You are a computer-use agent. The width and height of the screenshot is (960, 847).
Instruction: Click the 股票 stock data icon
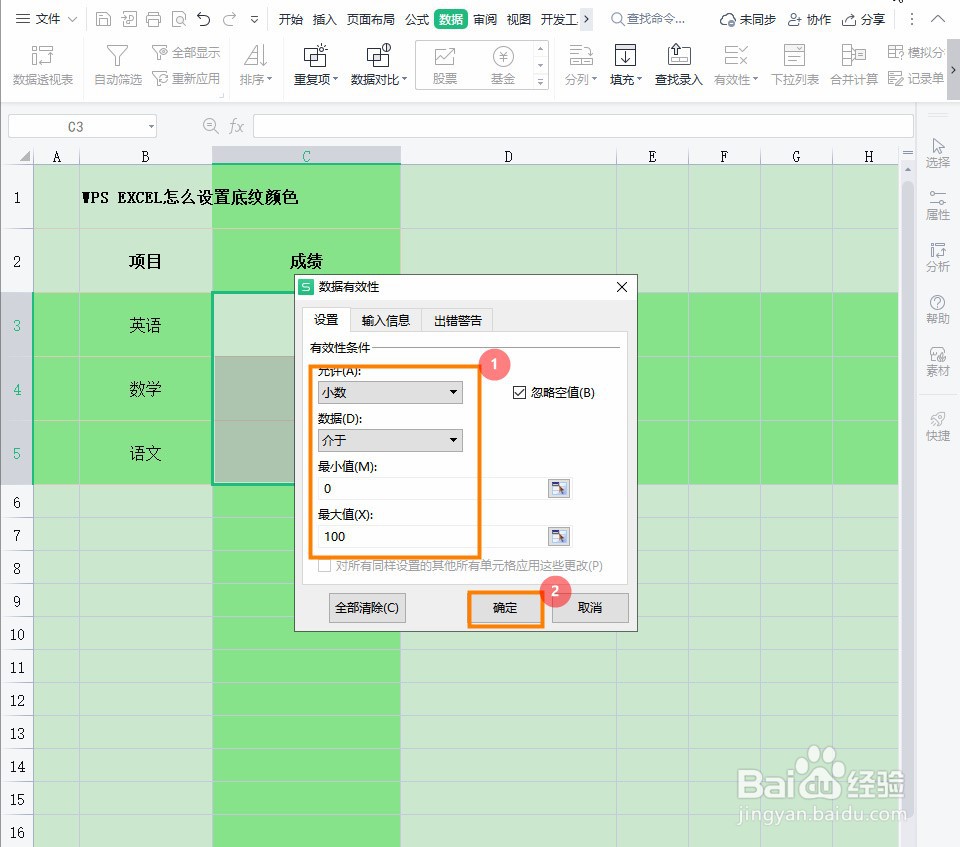(444, 65)
